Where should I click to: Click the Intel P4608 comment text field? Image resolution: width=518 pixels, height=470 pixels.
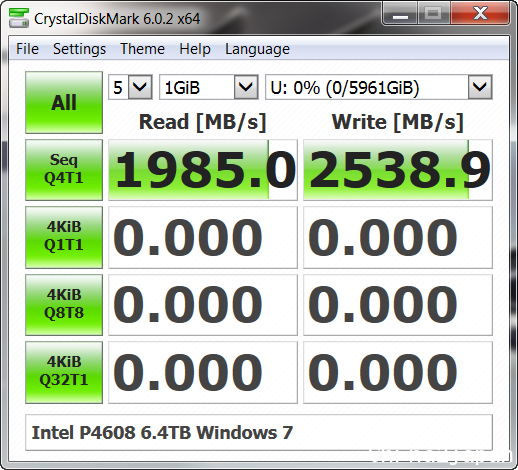pyautogui.click(x=259, y=433)
